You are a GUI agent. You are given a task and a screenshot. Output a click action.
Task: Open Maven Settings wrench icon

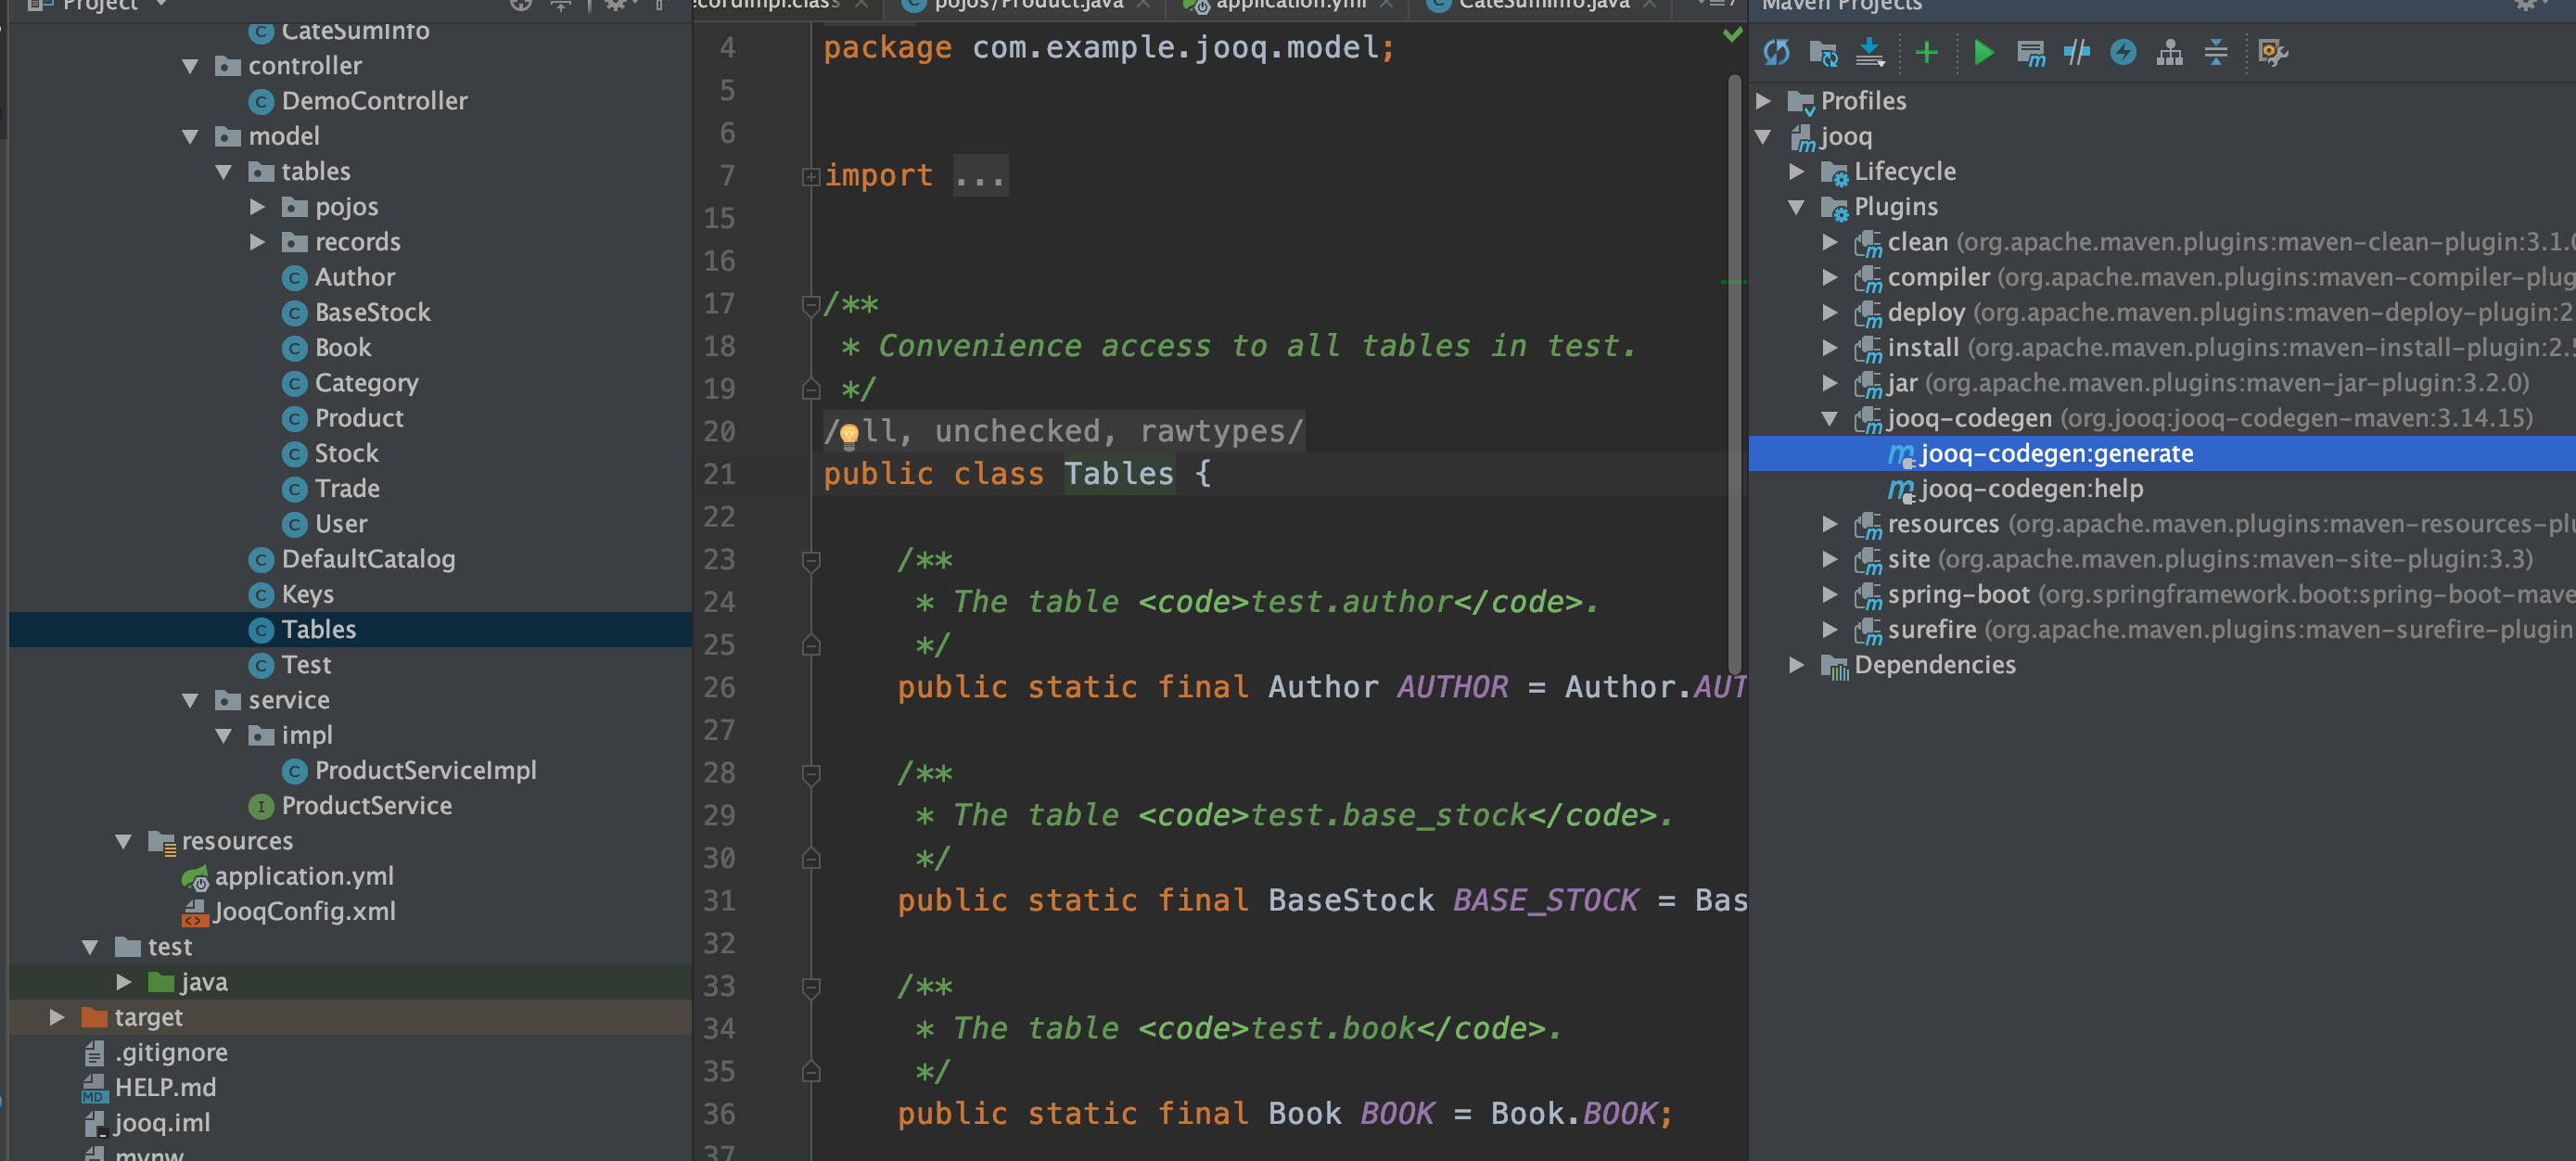(2273, 52)
